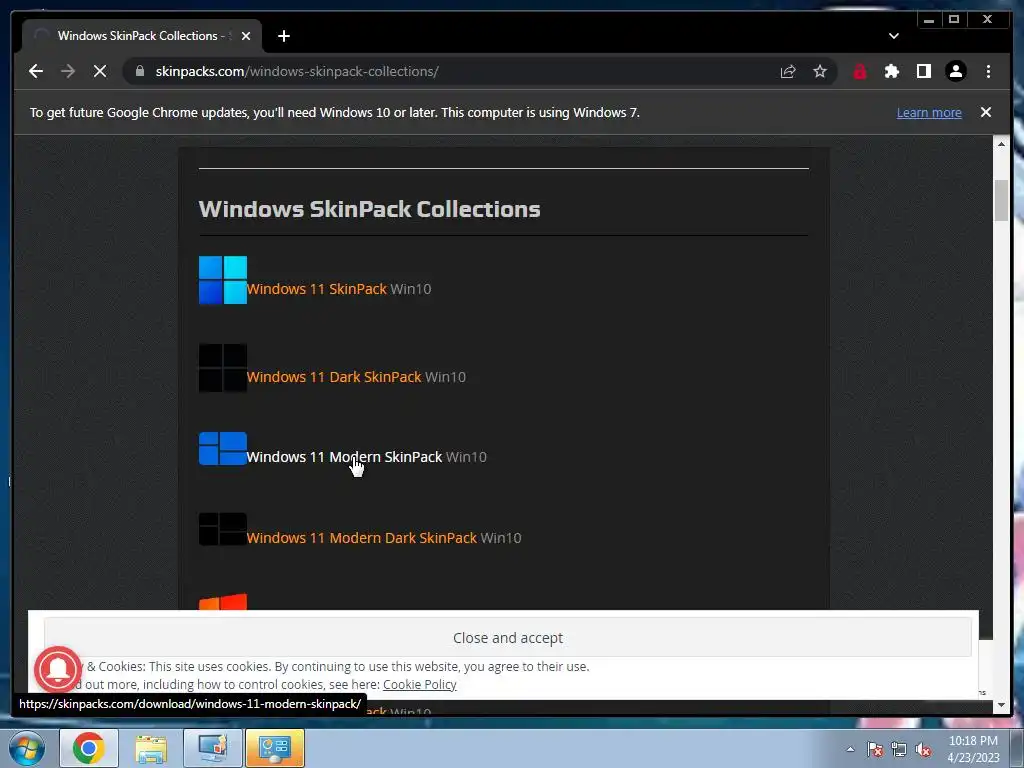
Task: Open the Windows Start menu
Action: pyautogui.click(x=27, y=748)
